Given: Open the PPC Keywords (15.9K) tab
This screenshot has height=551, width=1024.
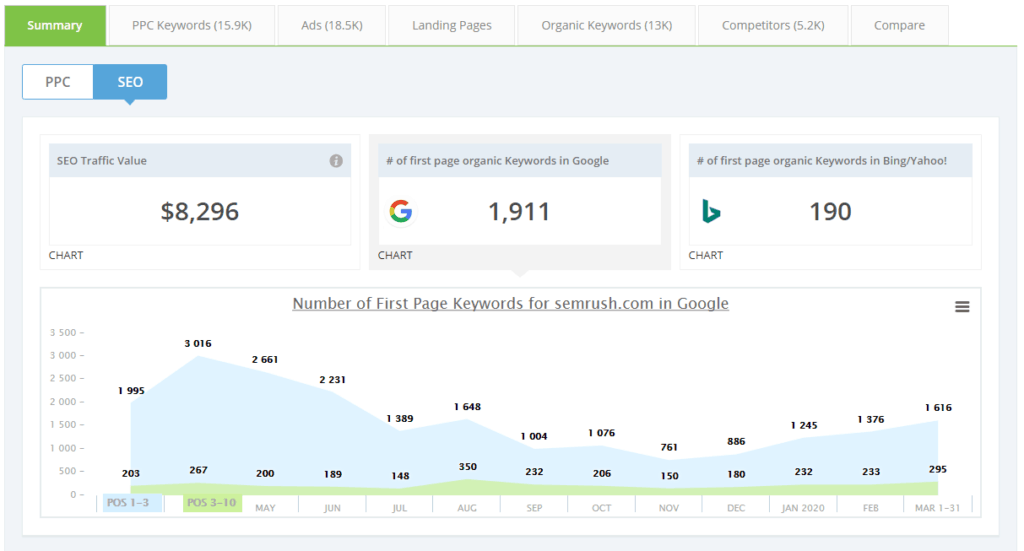Looking at the screenshot, I should tap(192, 25).
